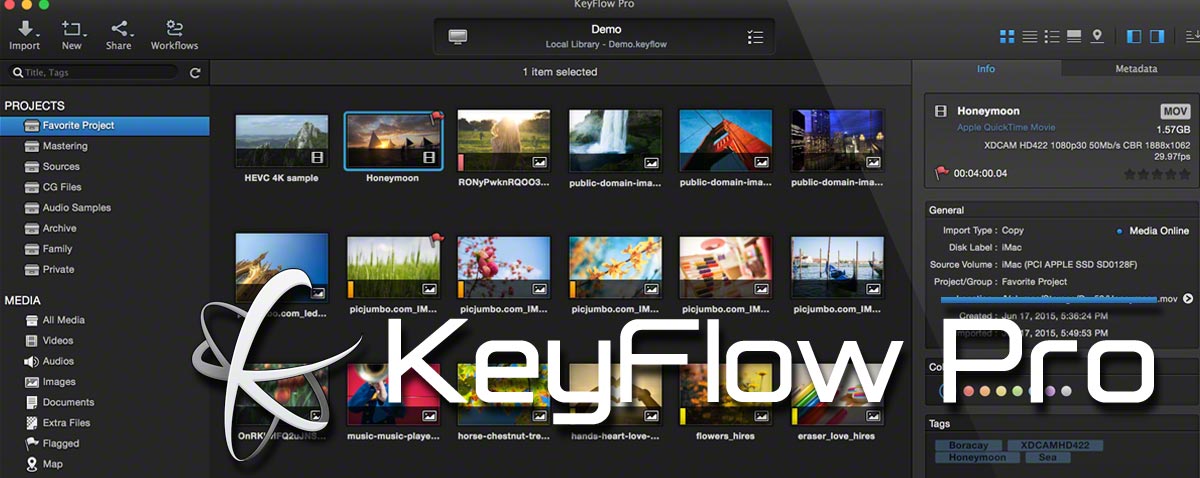Select the flowers_hires thumbnail
Viewport: 1200px width, 478px height.
[726, 393]
